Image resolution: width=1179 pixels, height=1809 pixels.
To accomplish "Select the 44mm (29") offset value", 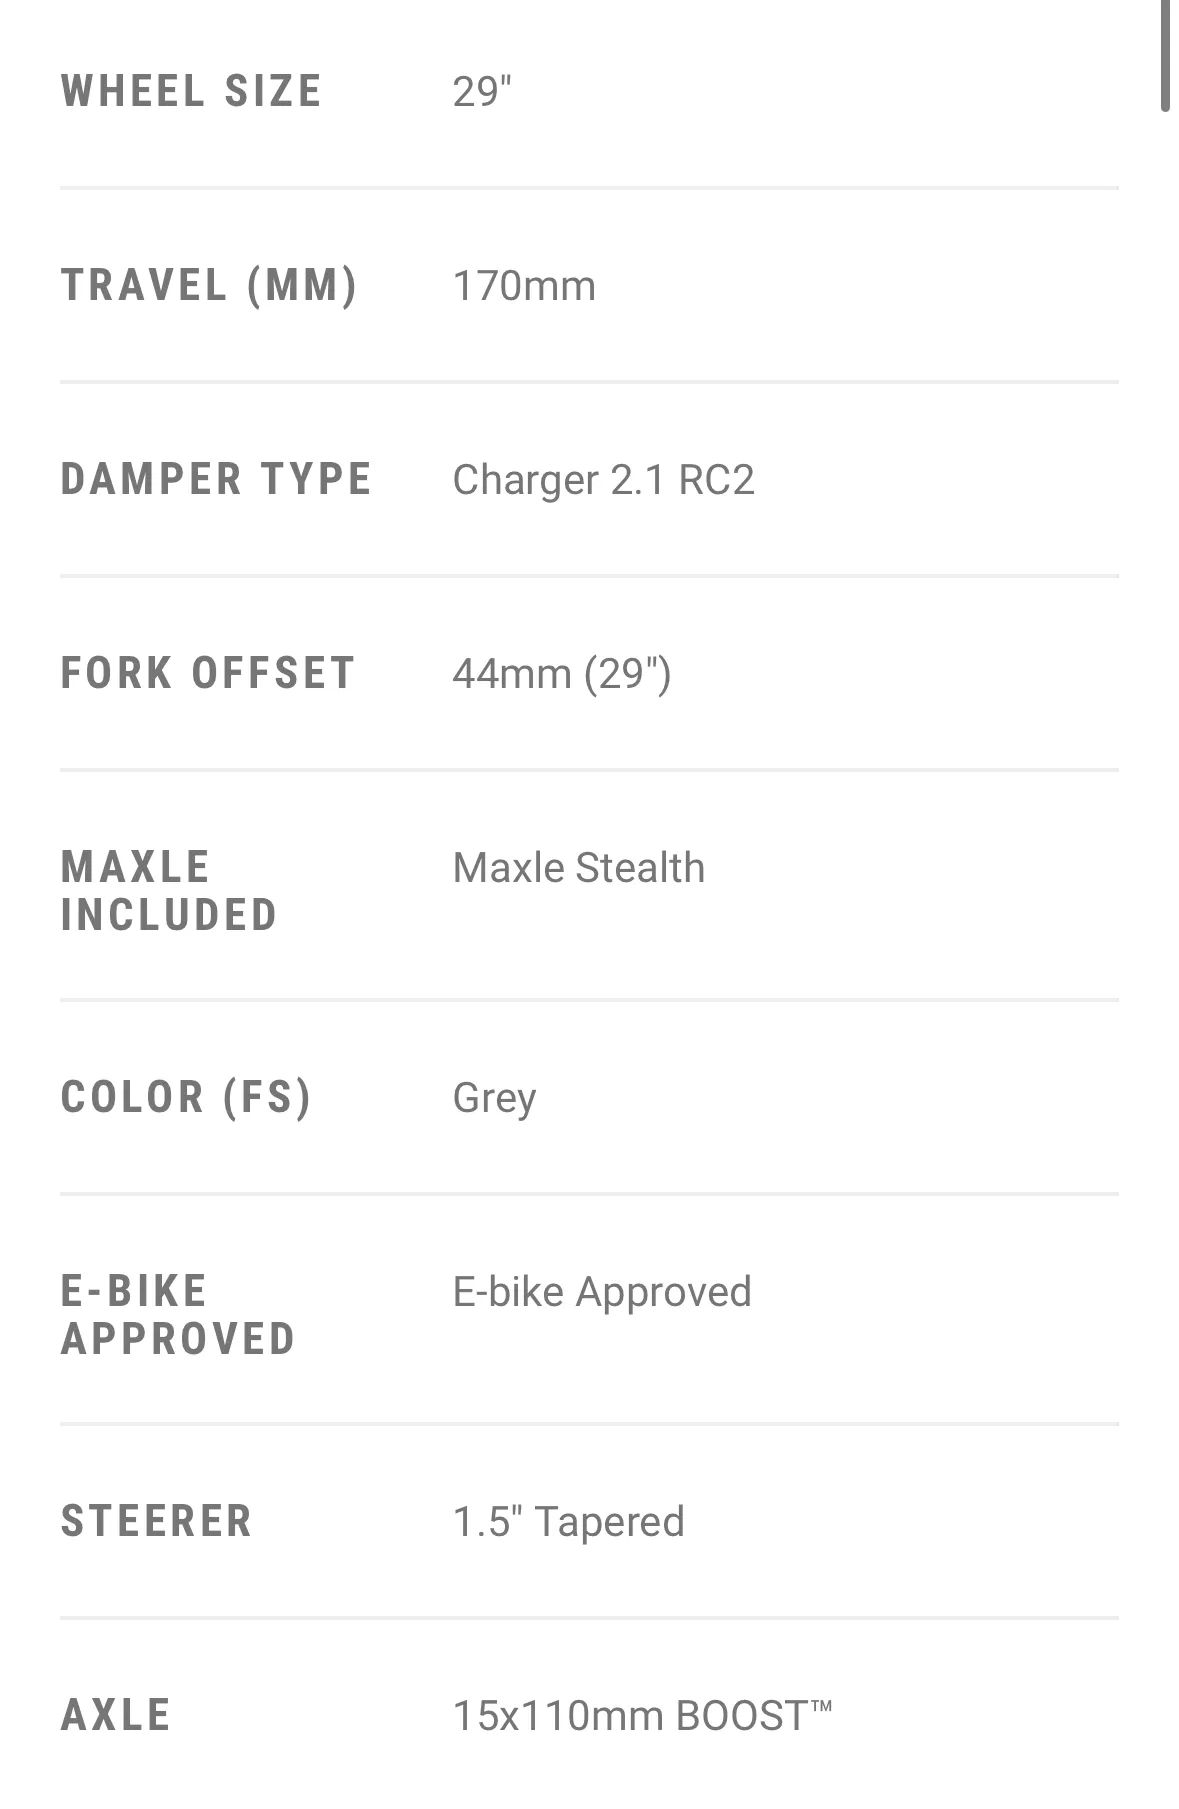I will pyautogui.click(x=562, y=674).
